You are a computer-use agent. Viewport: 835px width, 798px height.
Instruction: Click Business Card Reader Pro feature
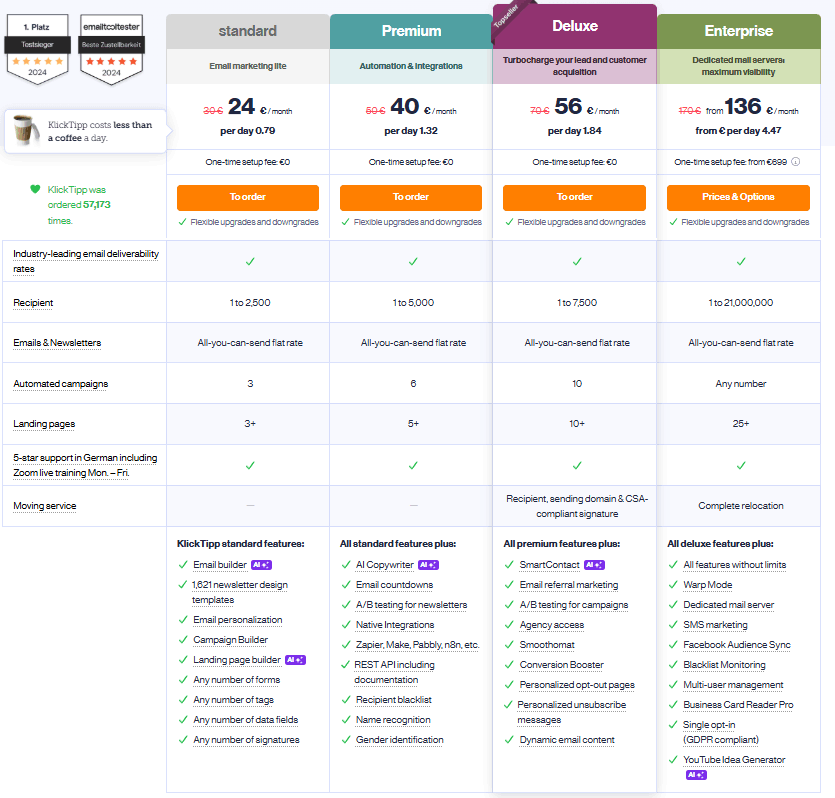738,705
